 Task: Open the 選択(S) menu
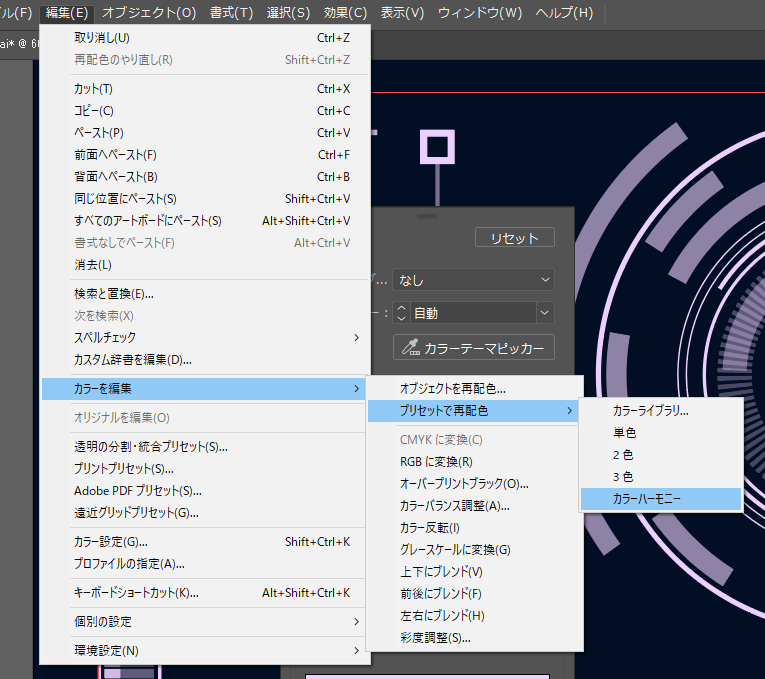tap(288, 12)
